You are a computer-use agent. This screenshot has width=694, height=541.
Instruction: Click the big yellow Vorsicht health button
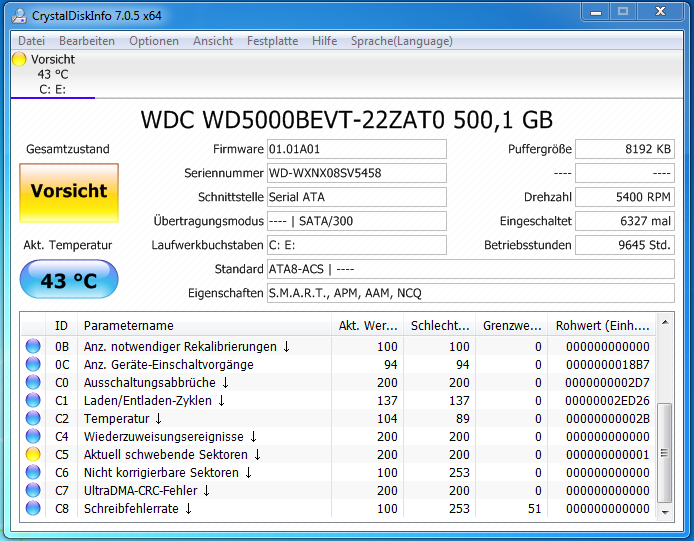point(69,193)
